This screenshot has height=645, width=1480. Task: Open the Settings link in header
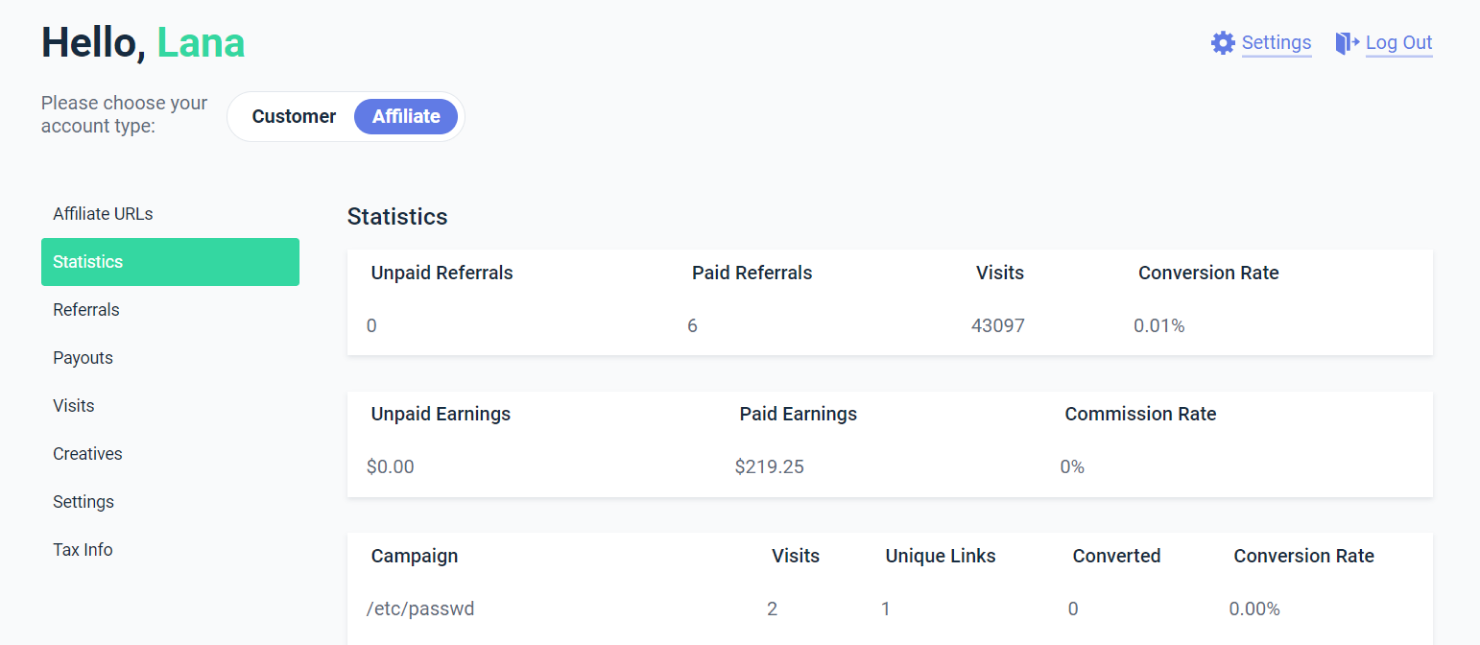(1276, 43)
